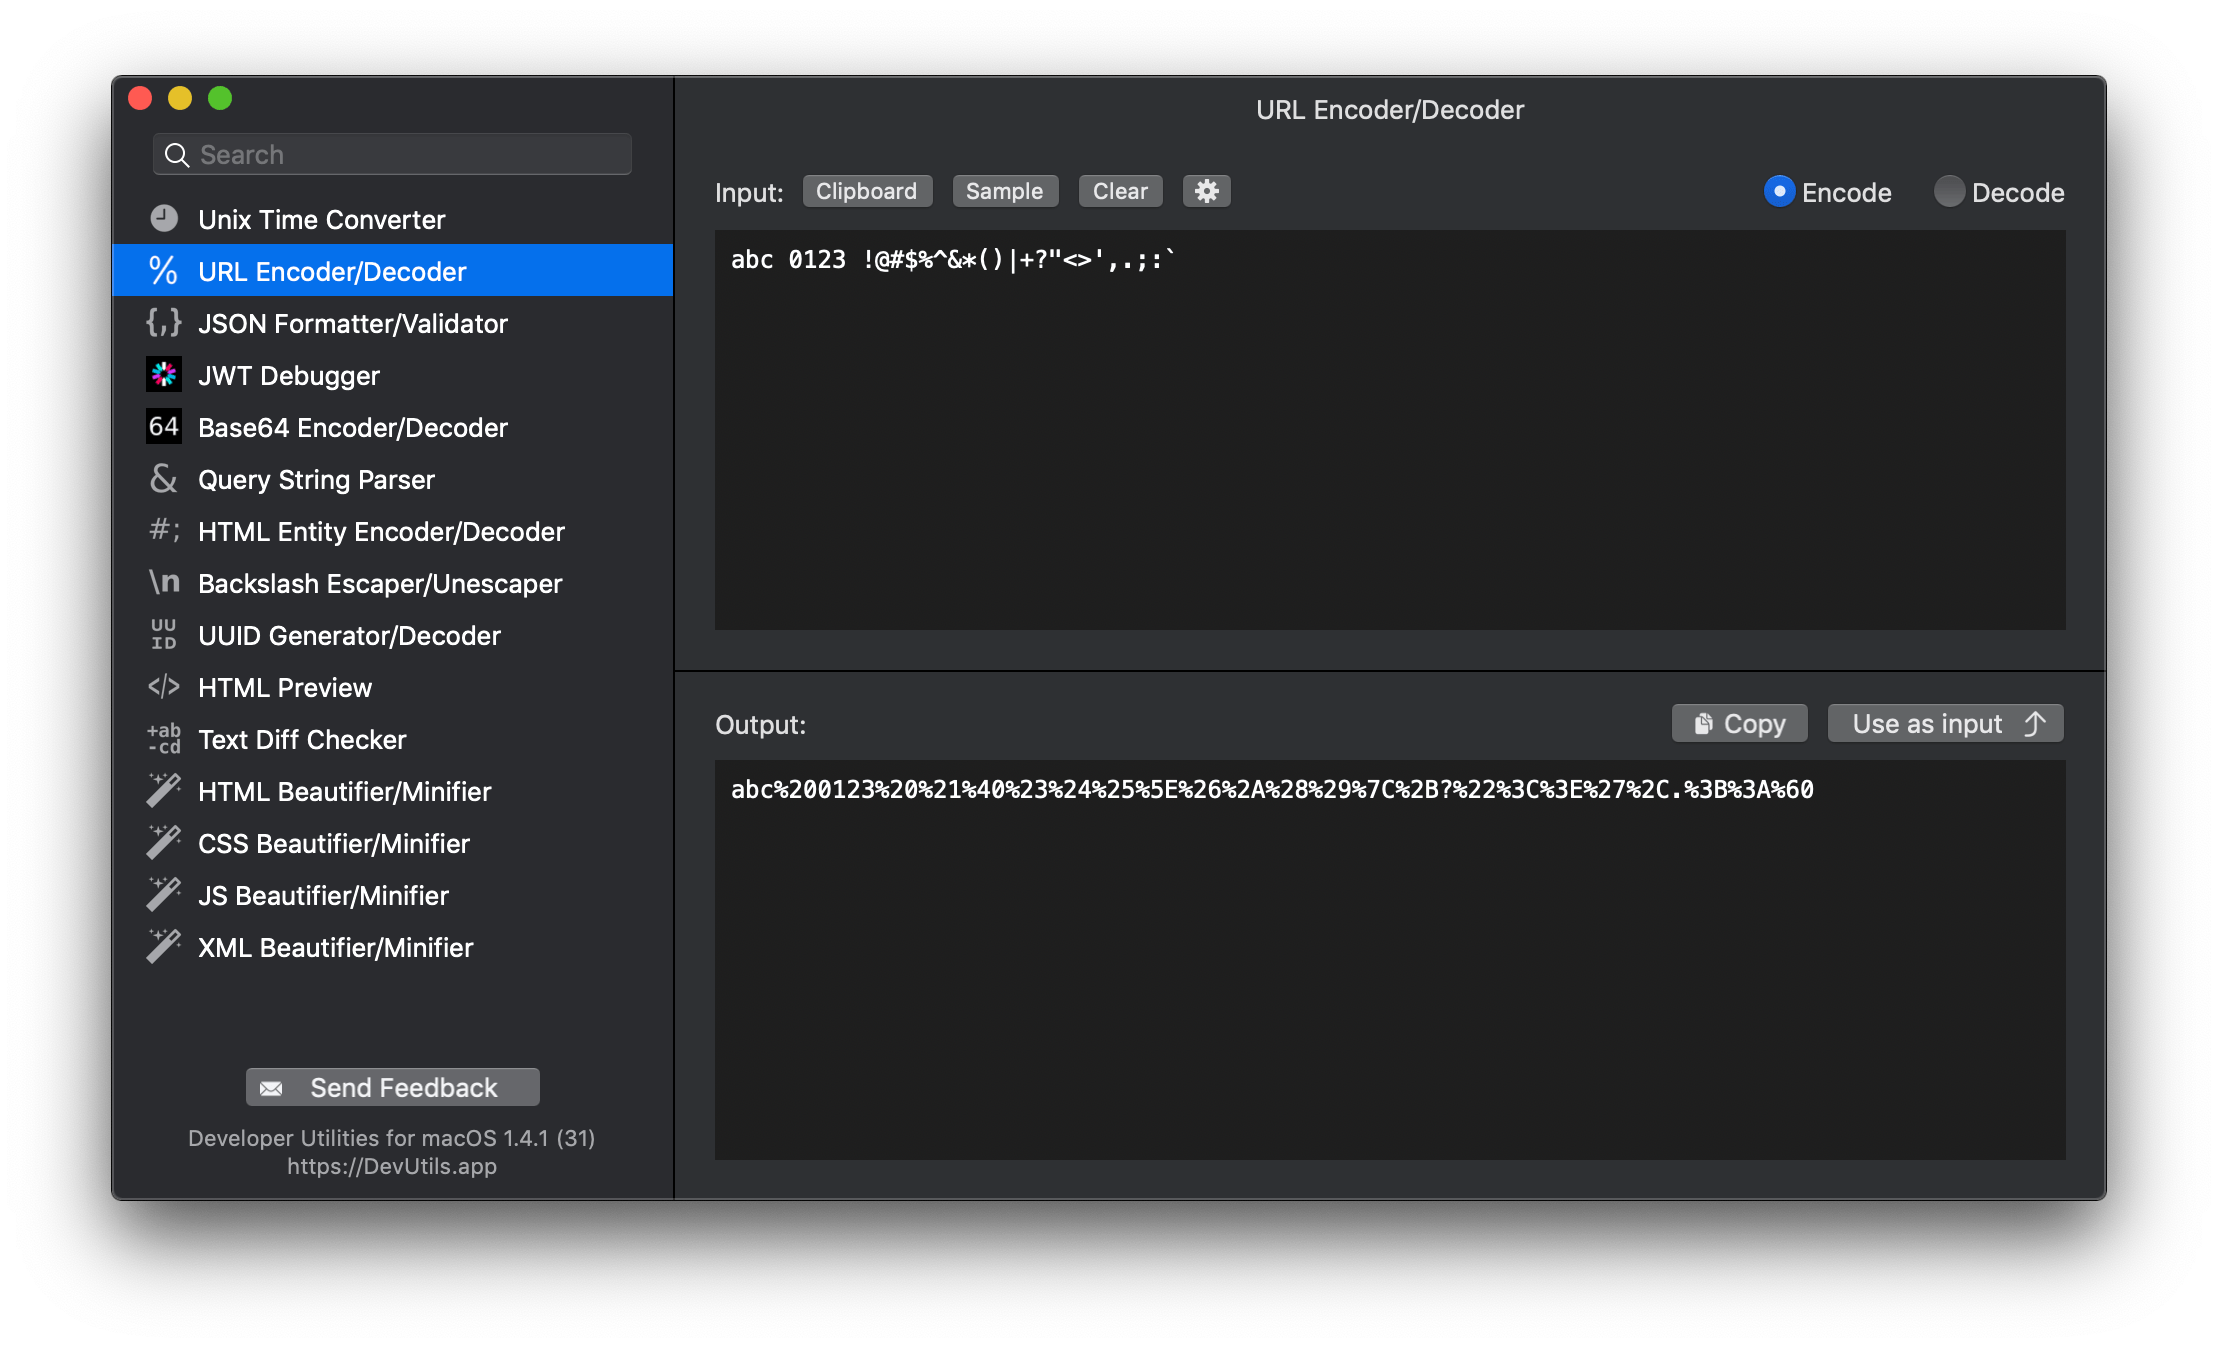Click the Copy output button
The height and width of the screenshot is (1348, 2218).
pyautogui.click(x=1739, y=724)
